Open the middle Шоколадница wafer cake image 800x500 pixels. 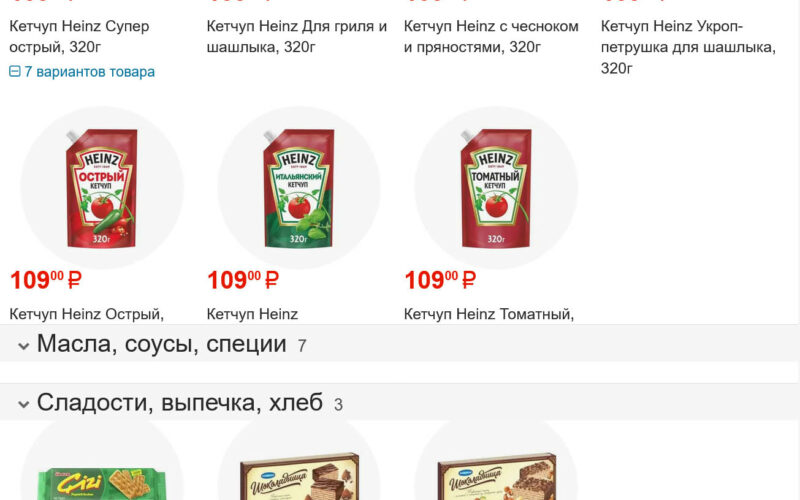299,477
